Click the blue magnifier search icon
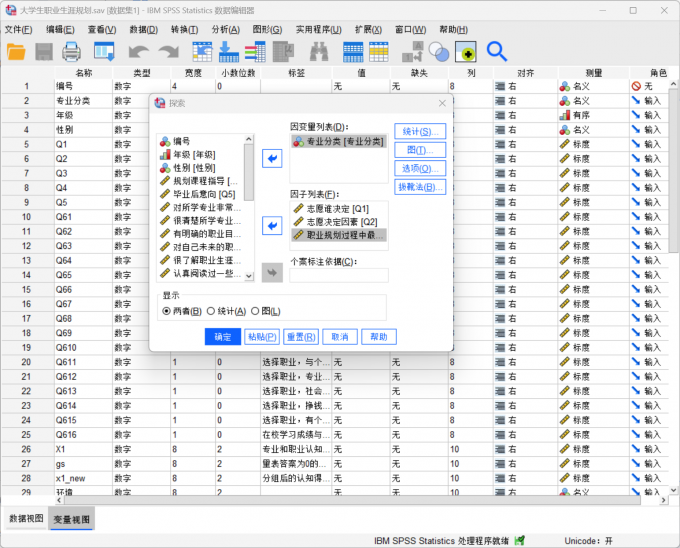 tap(497, 52)
